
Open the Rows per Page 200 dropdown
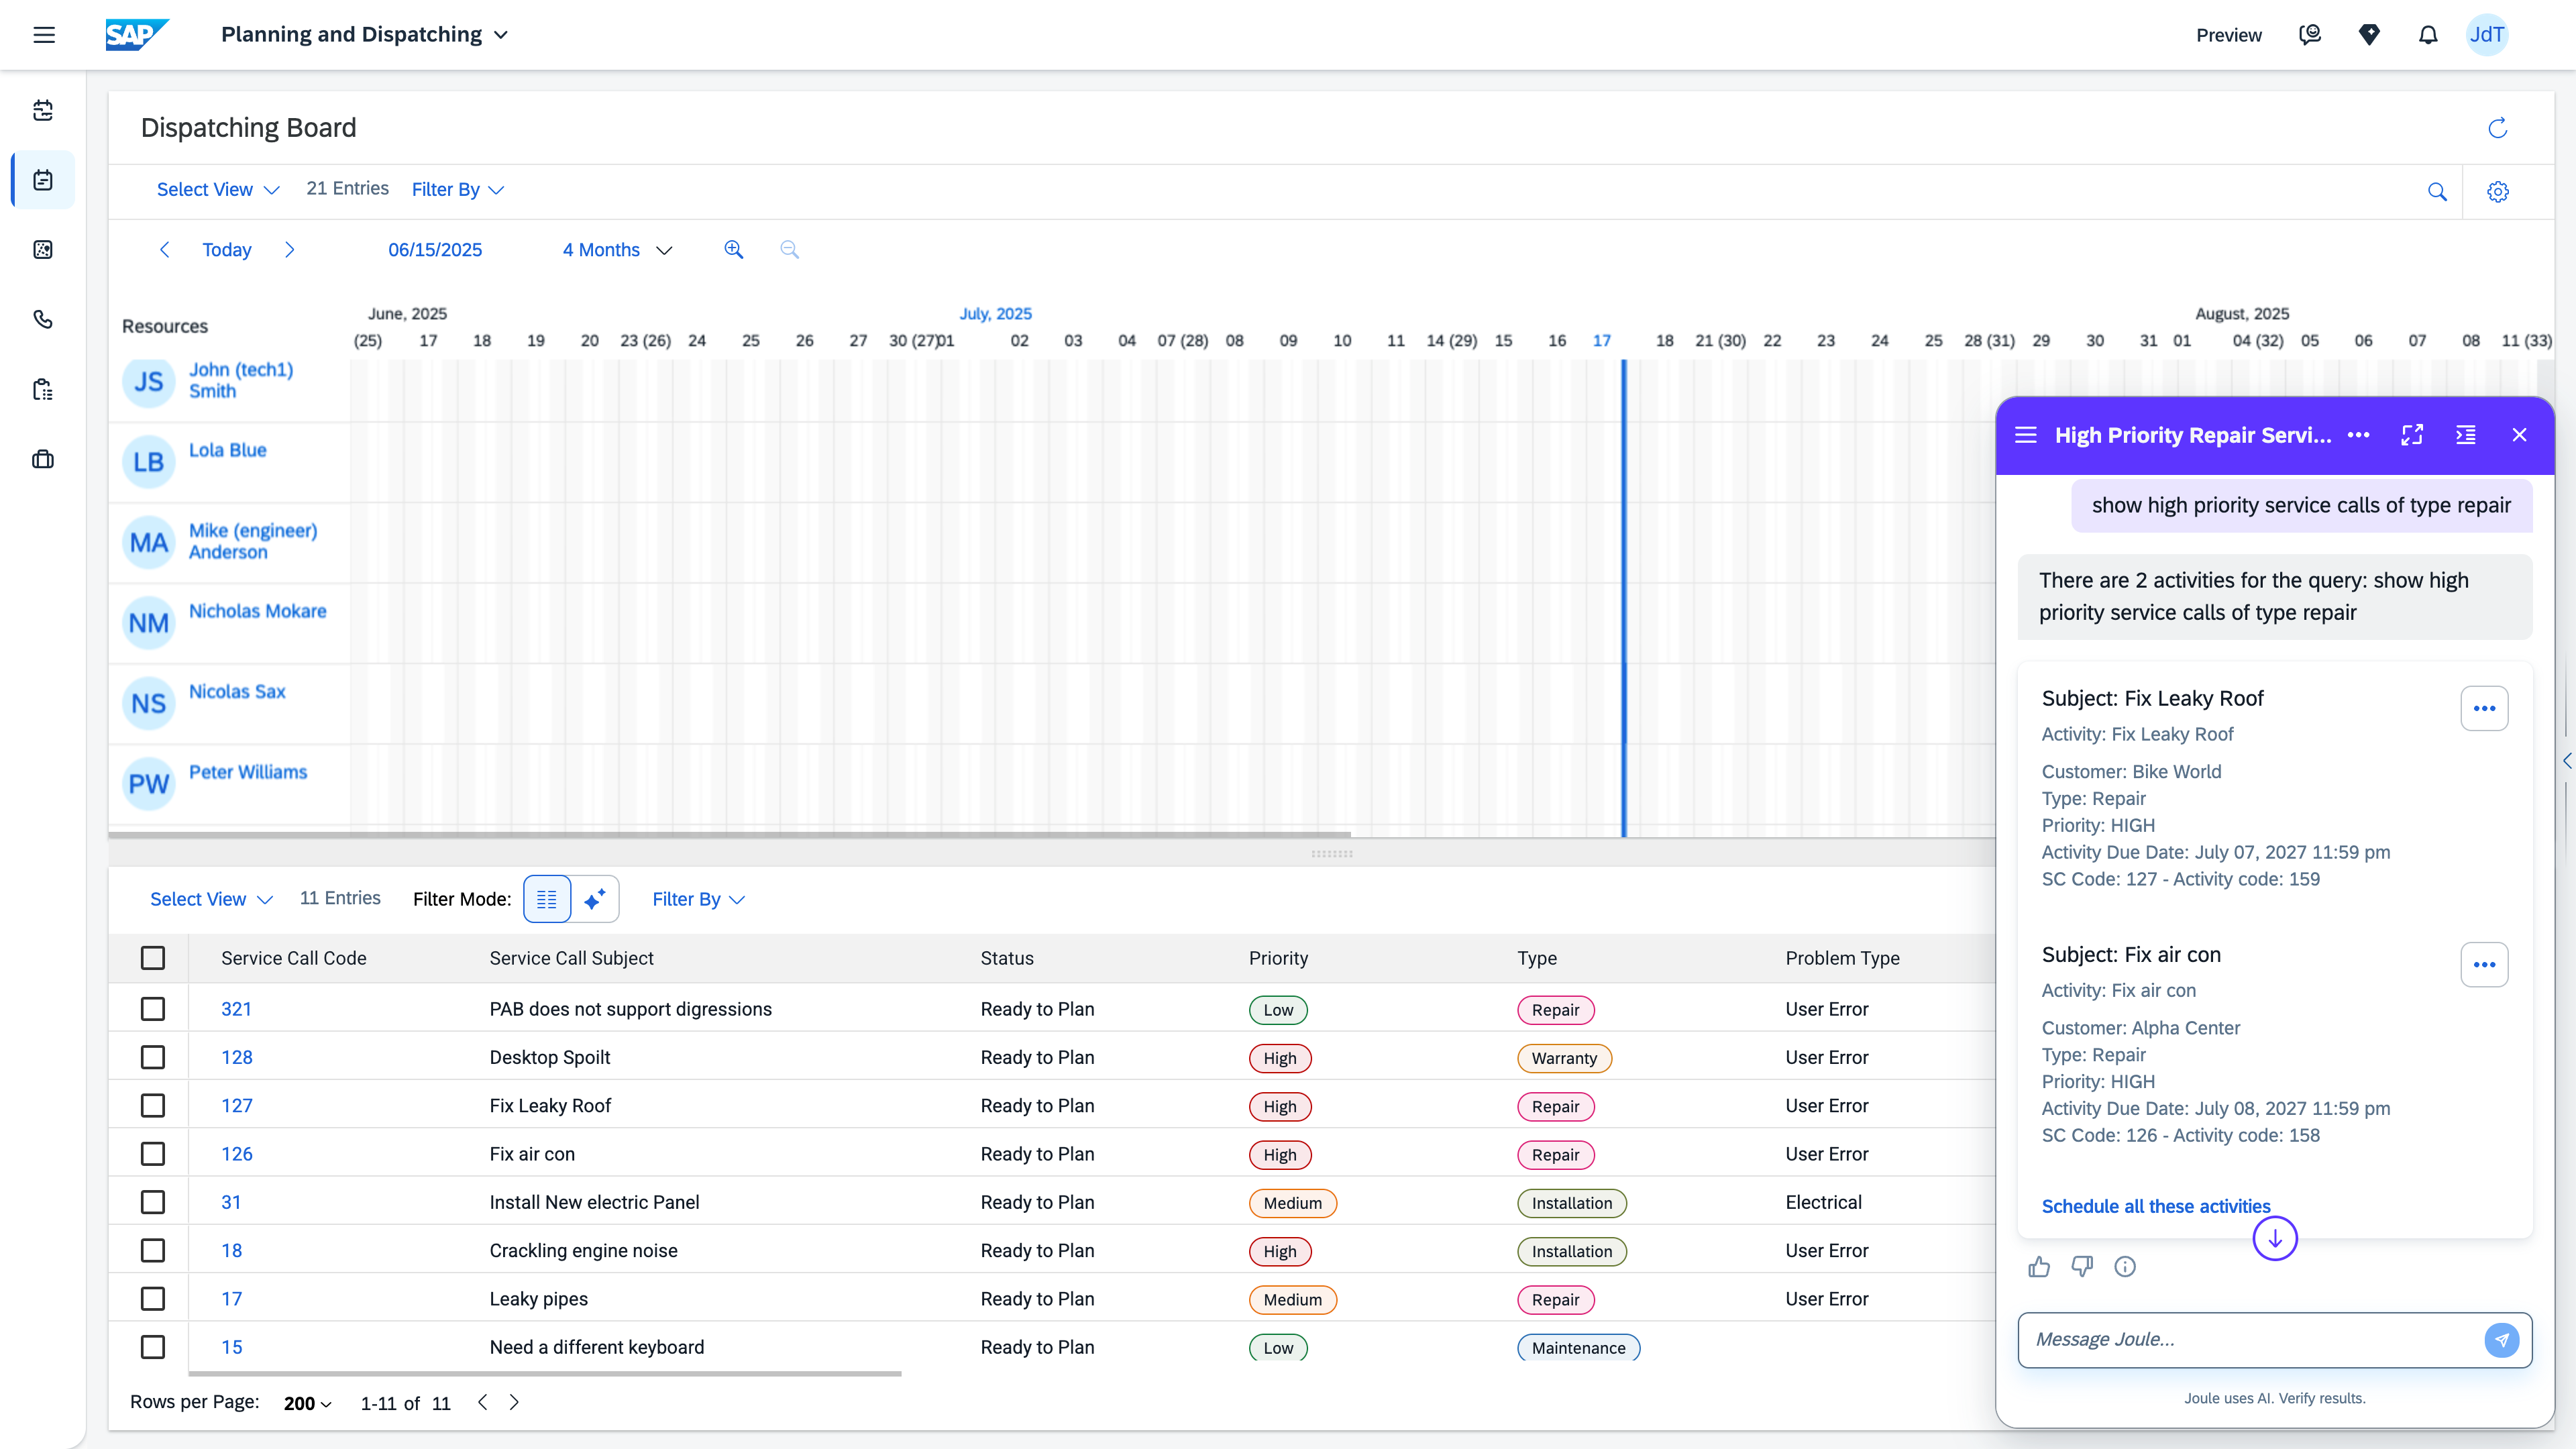(307, 1403)
